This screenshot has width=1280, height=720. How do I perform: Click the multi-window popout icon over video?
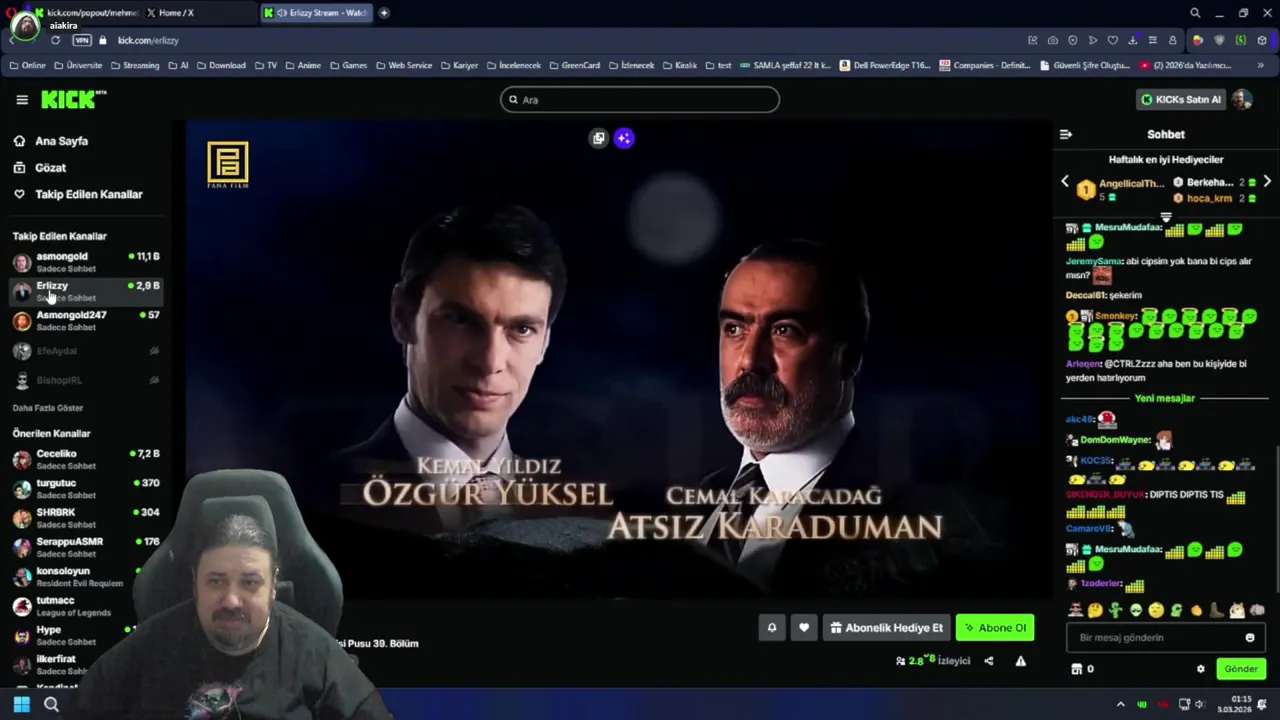(598, 138)
